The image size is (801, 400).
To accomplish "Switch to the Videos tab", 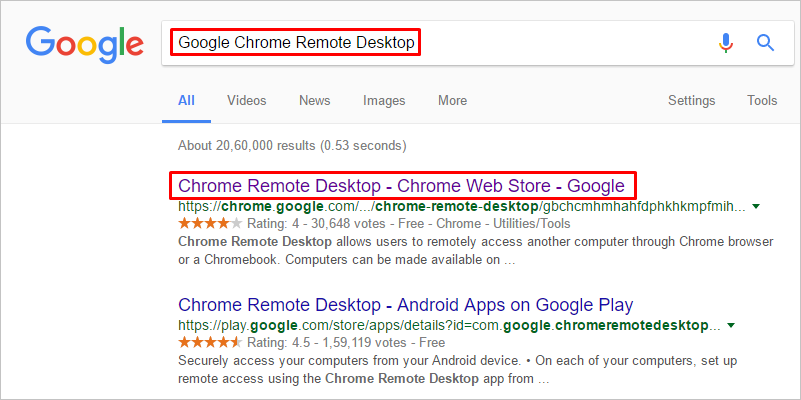I will (247, 101).
